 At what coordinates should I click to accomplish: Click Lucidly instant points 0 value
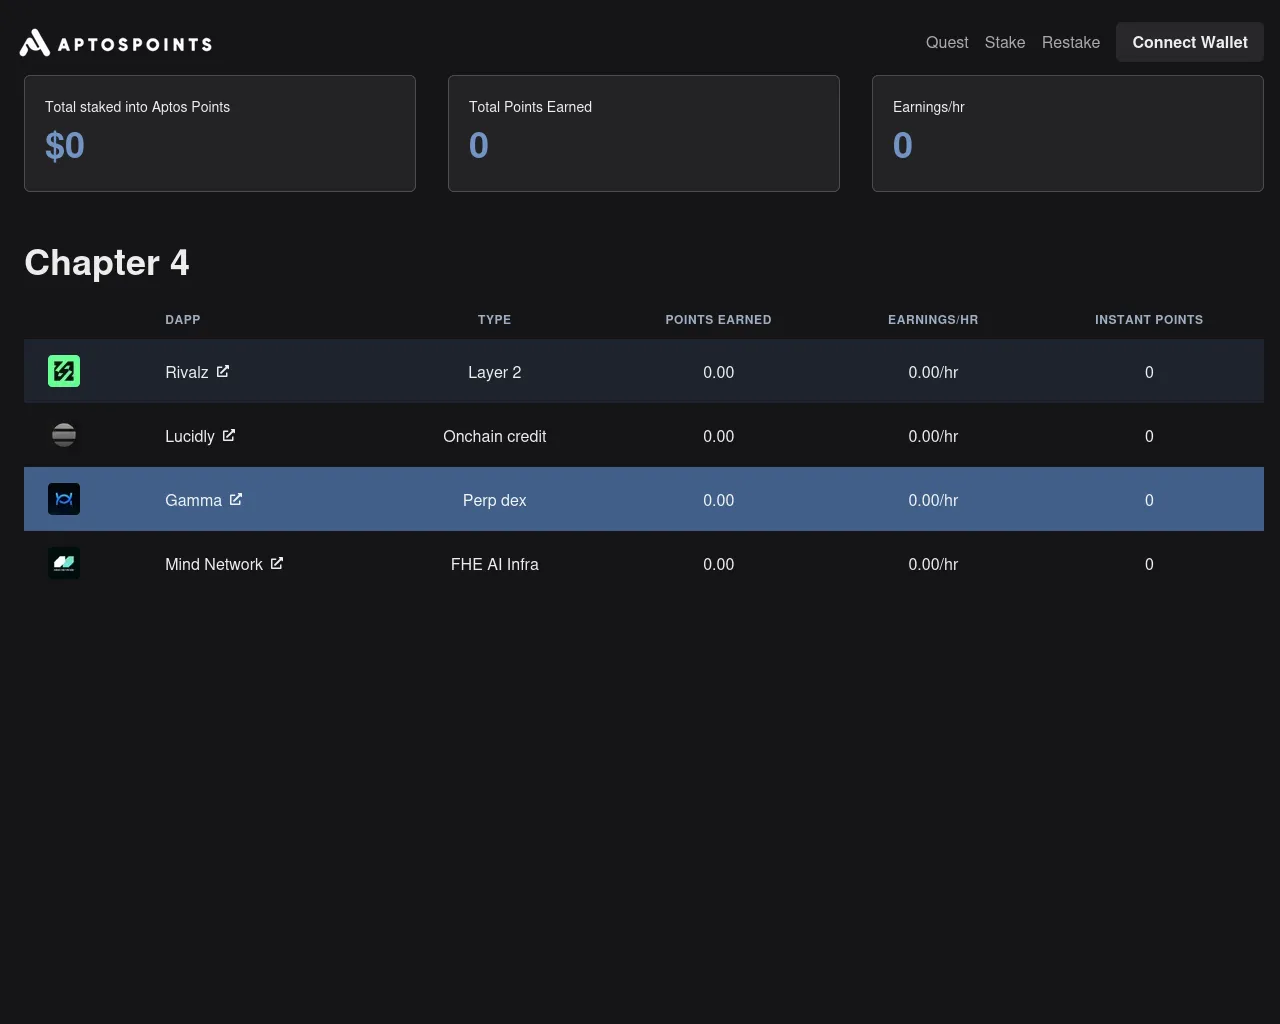1149,436
